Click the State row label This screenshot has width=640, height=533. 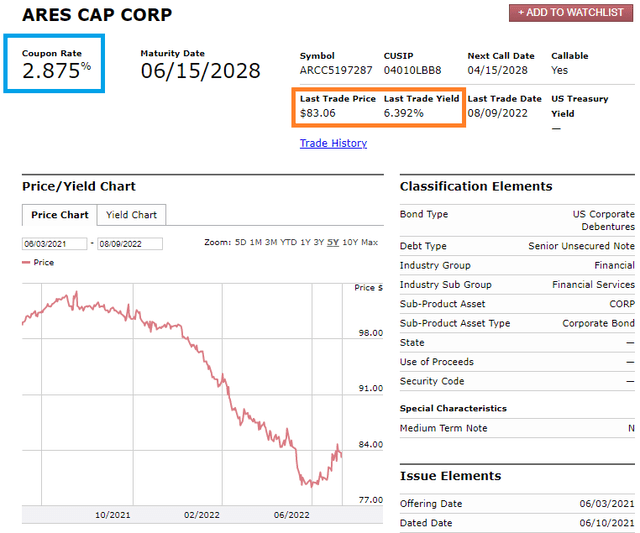pos(412,343)
